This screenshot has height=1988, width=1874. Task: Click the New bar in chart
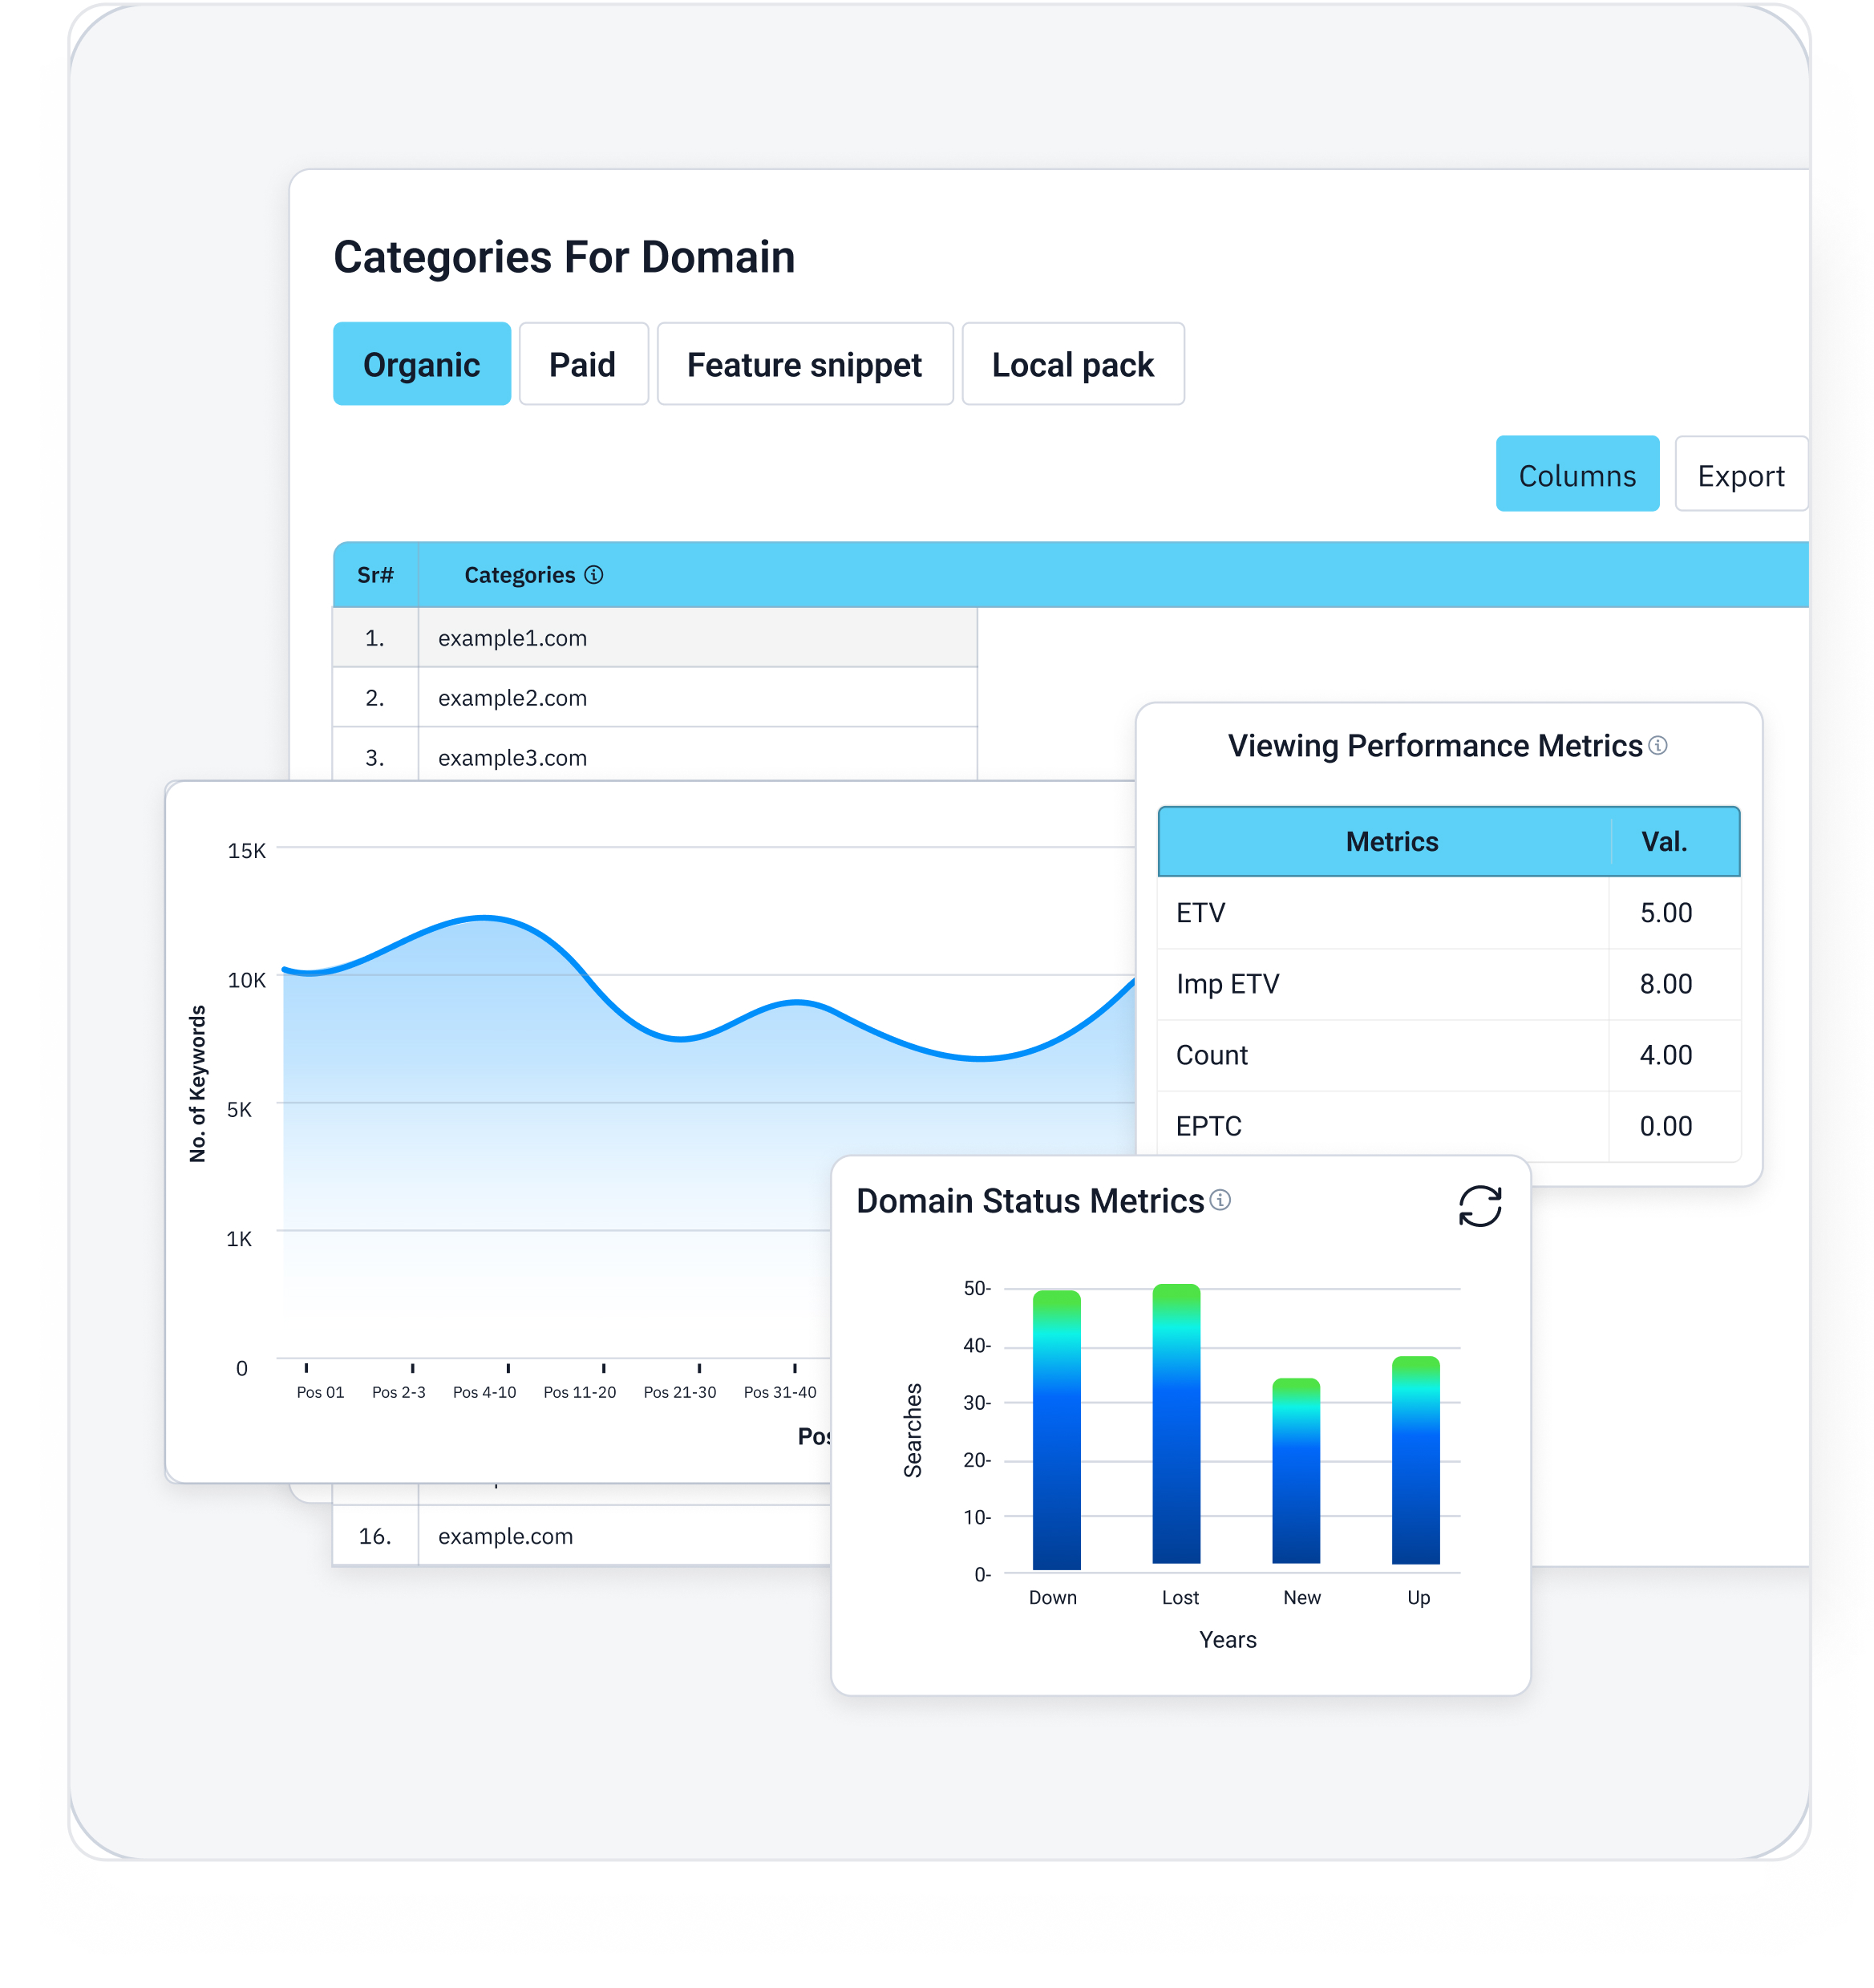point(1295,1470)
